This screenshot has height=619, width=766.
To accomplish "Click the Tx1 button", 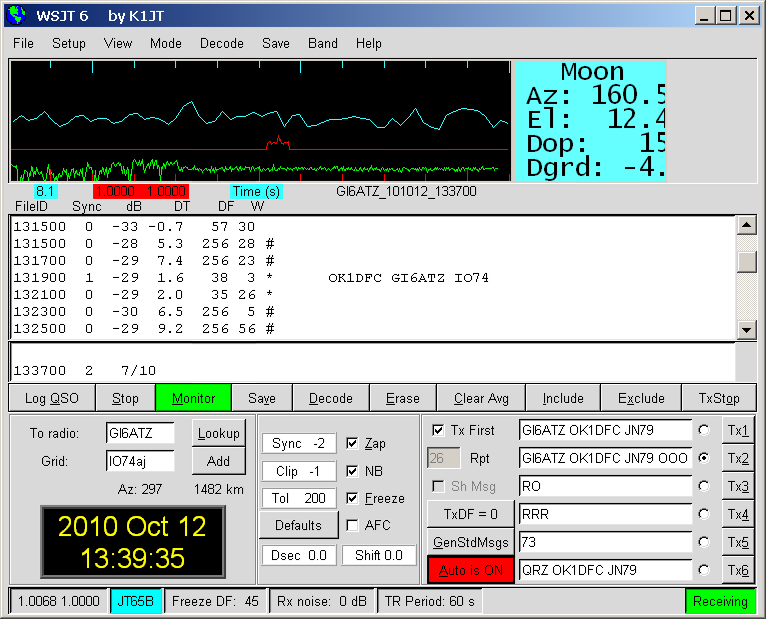I will [738, 430].
